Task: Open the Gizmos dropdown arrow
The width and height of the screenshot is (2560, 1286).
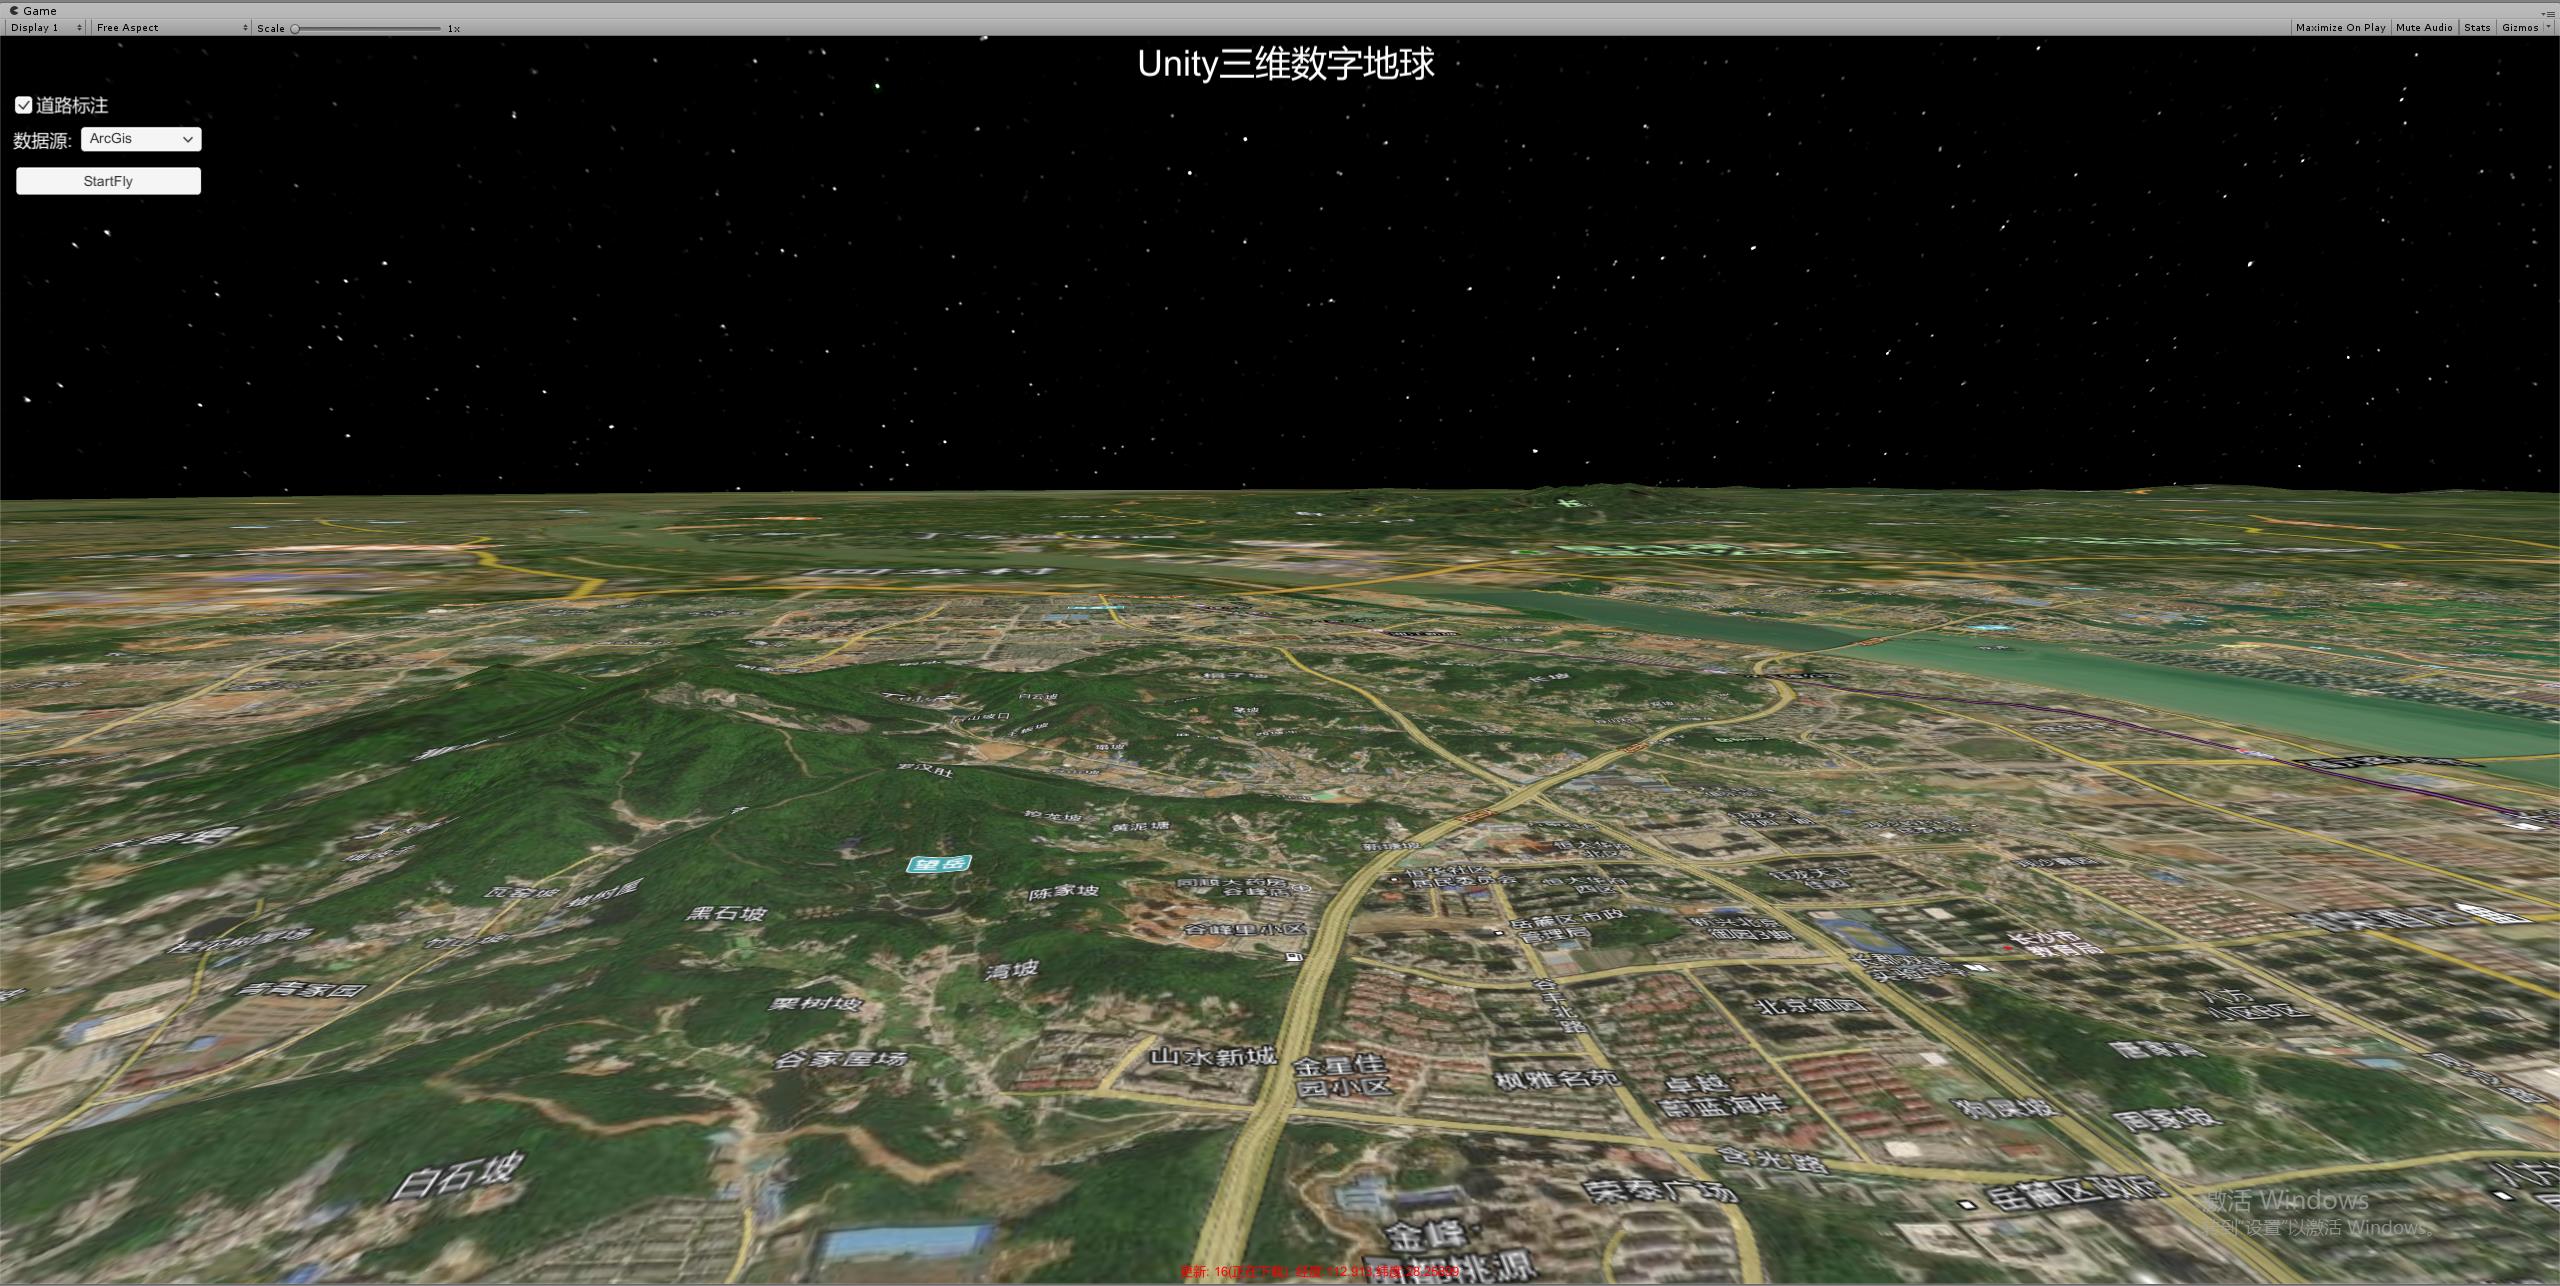Action: tap(2548, 27)
